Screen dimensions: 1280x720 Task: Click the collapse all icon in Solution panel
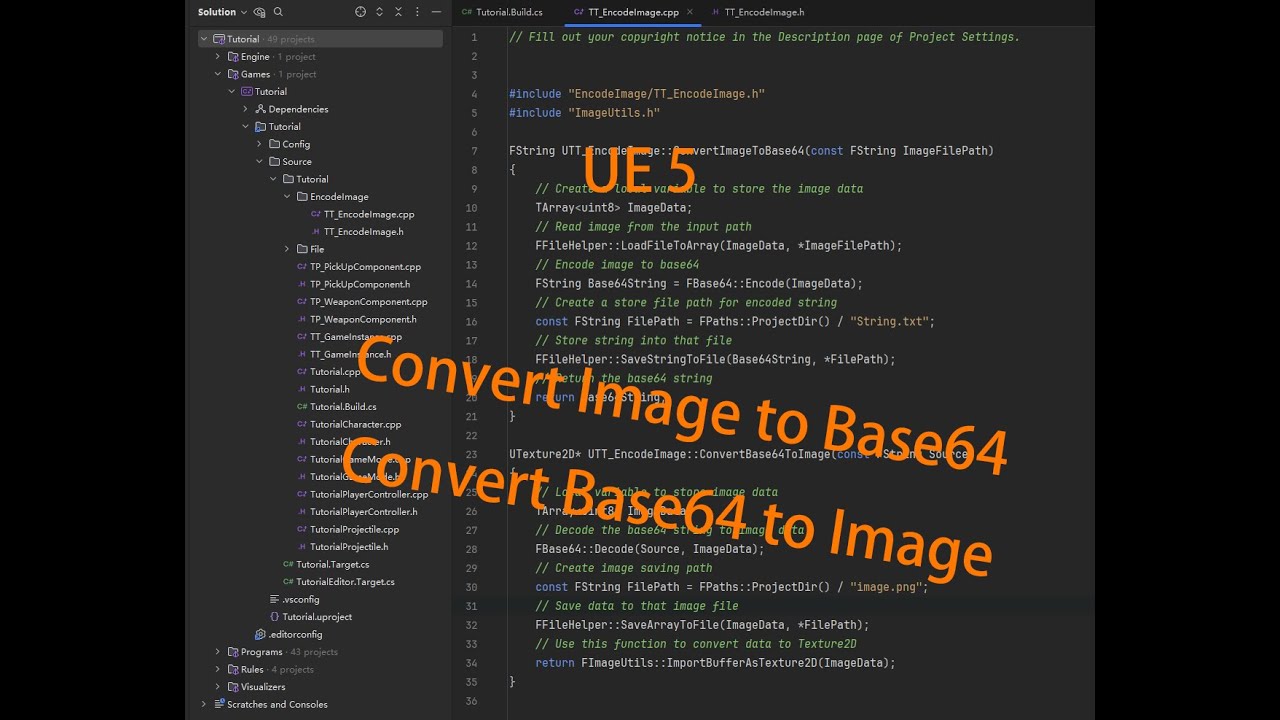tap(397, 12)
